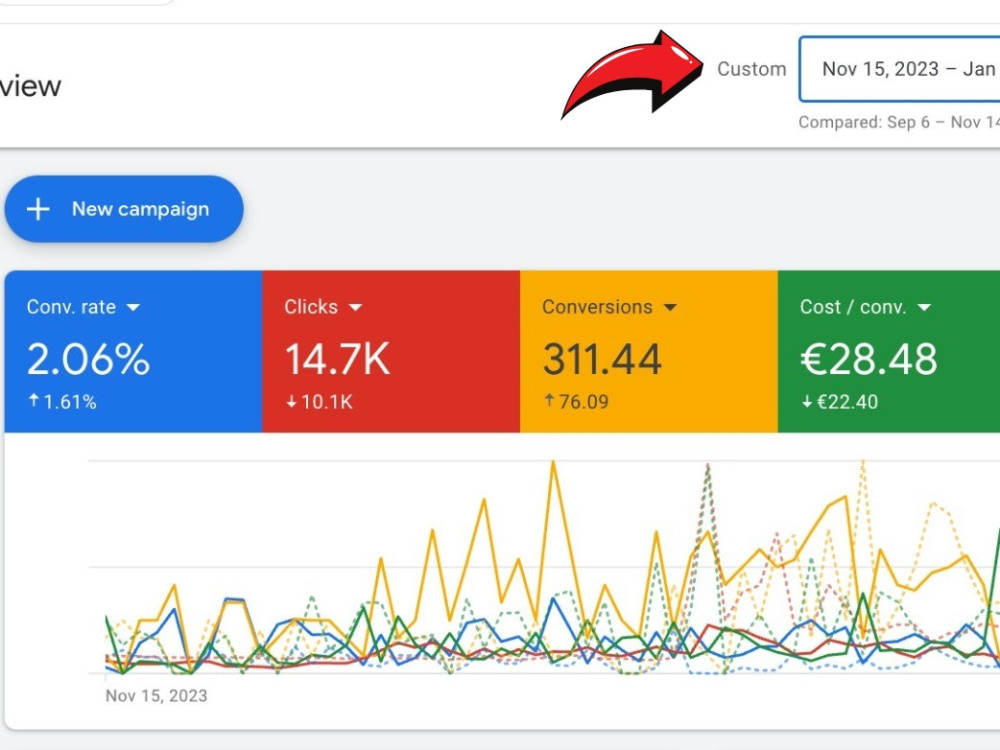This screenshot has height=750, width=1000.
Task: Click the Custom date range label
Action: pyautogui.click(x=751, y=69)
